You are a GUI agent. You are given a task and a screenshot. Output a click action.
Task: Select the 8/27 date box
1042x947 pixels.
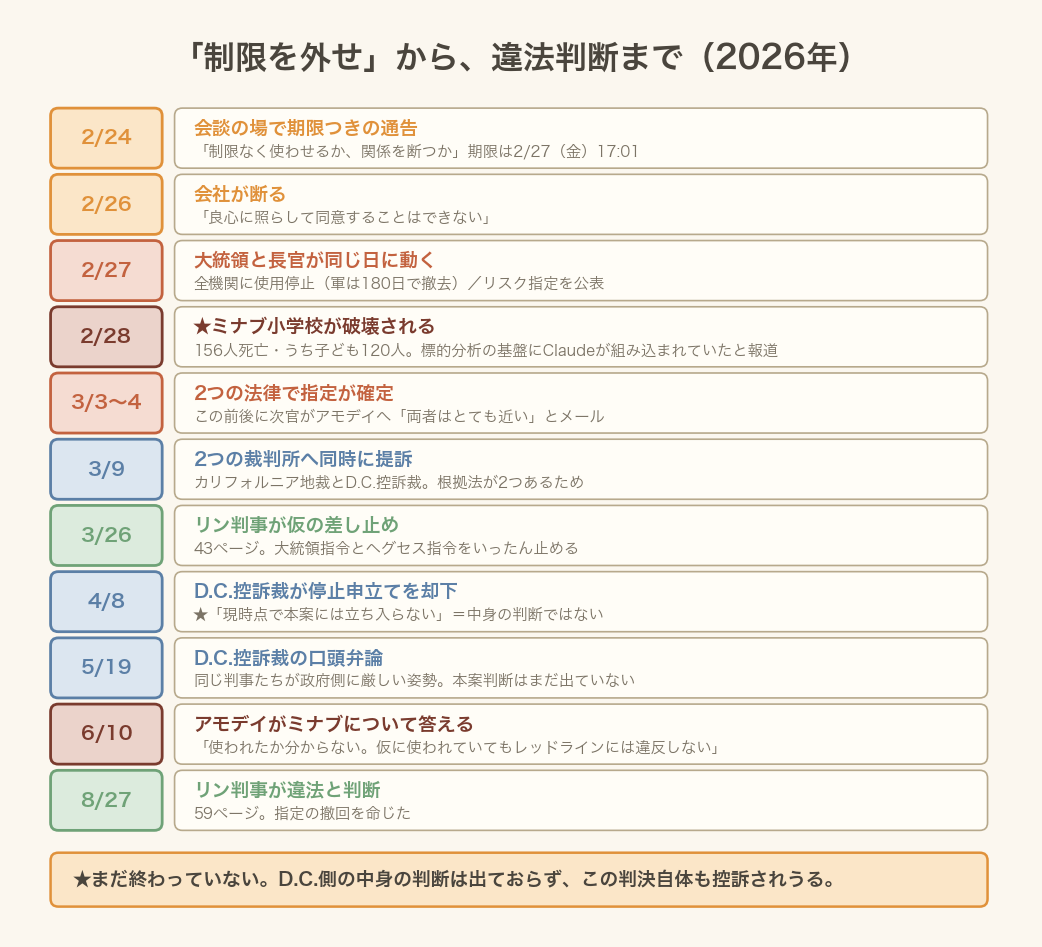tap(106, 800)
